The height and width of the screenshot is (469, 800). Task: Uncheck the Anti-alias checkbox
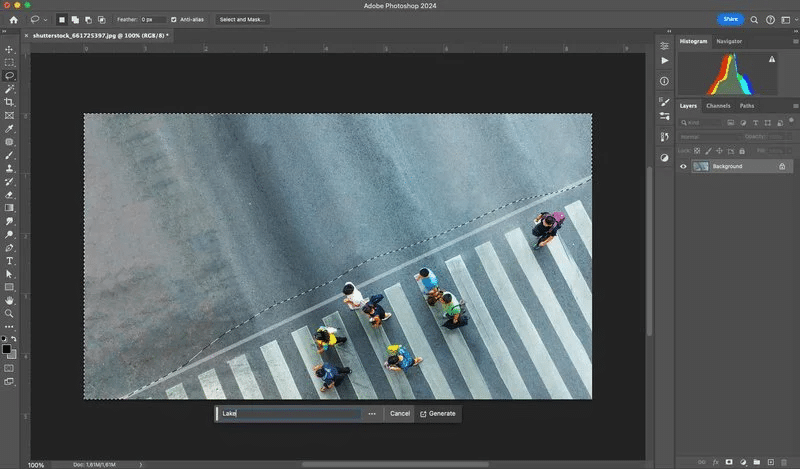pyautogui.click(x=174, y=19)
